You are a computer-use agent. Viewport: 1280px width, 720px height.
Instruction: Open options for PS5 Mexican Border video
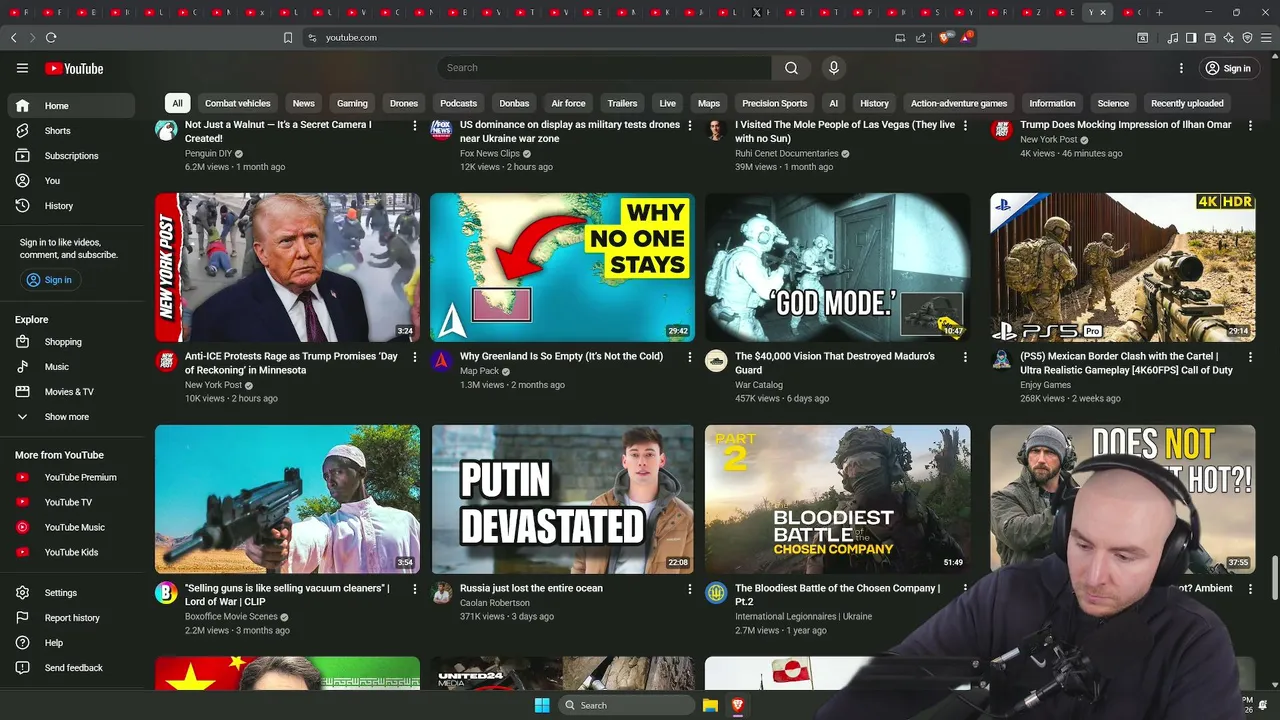coord(1250,357)
